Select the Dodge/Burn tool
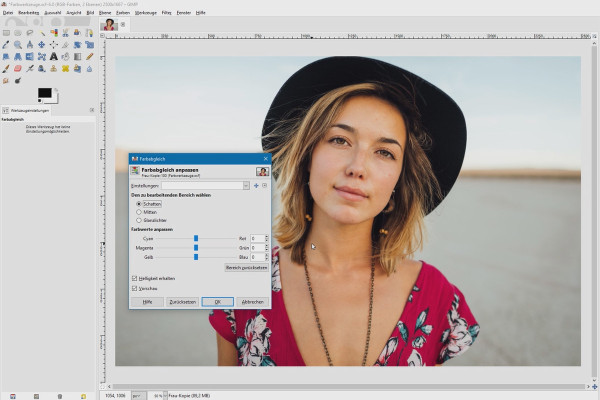 (18, 80)
